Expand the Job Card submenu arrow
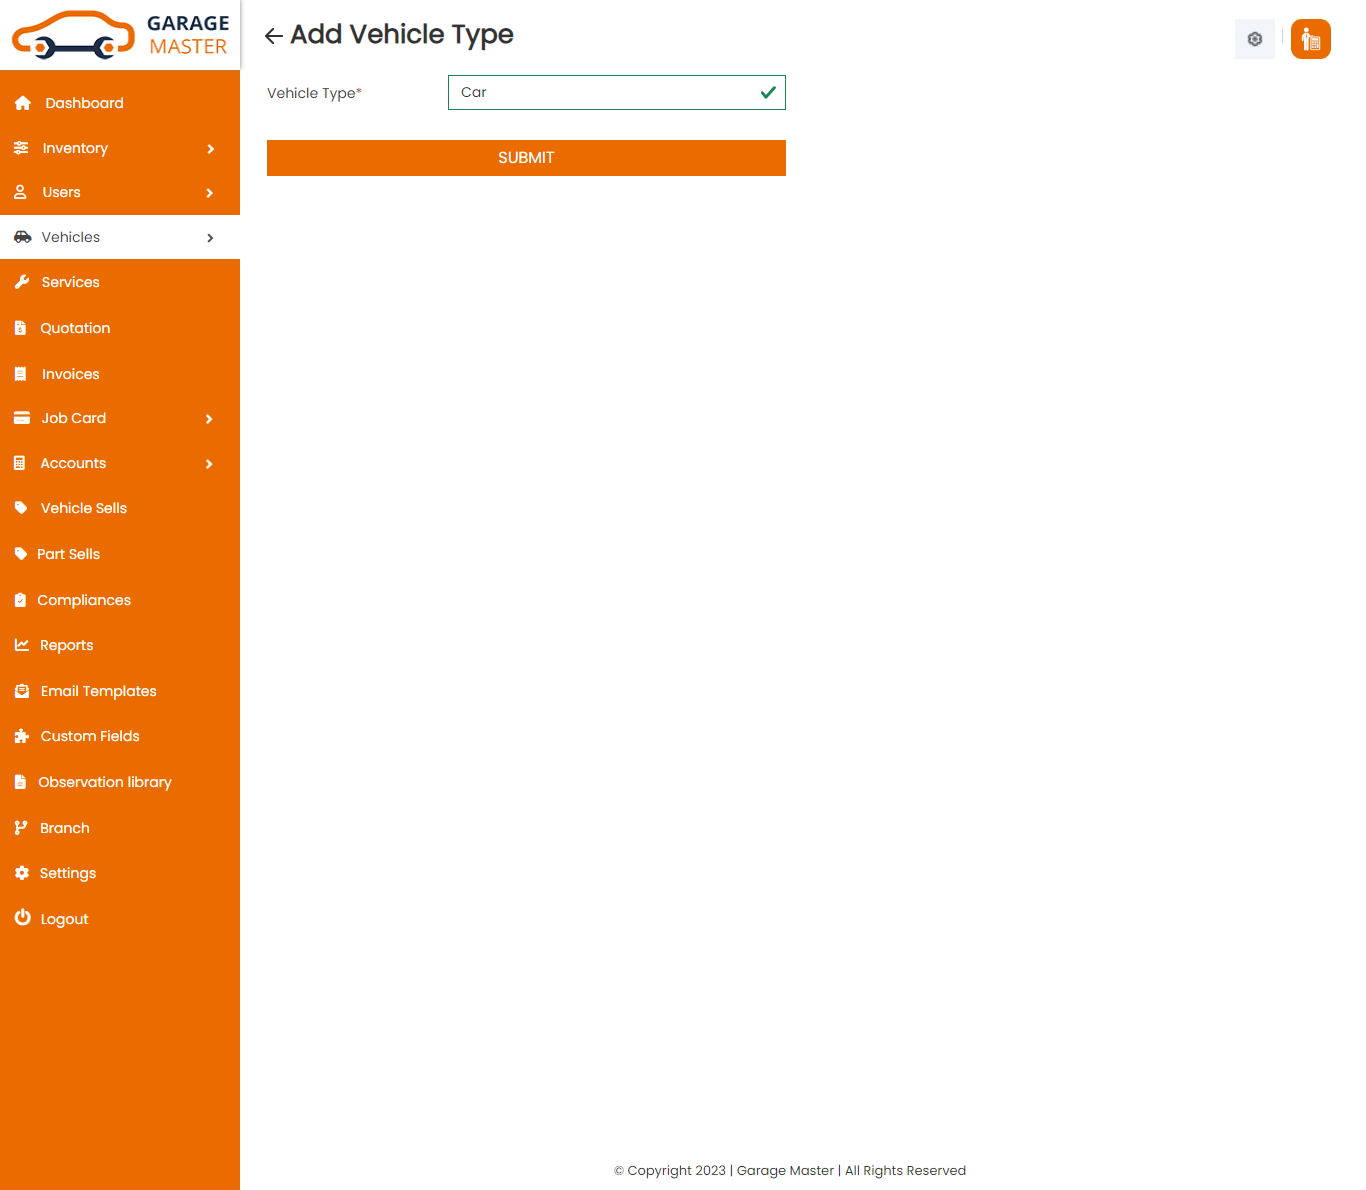 209,419
